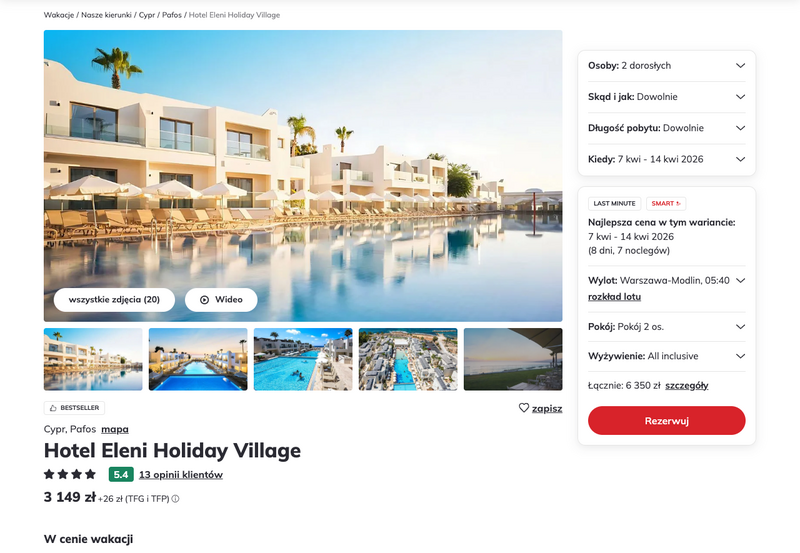Open wszystkie zdjęcia (20) gallery

[x=114, y=299]
